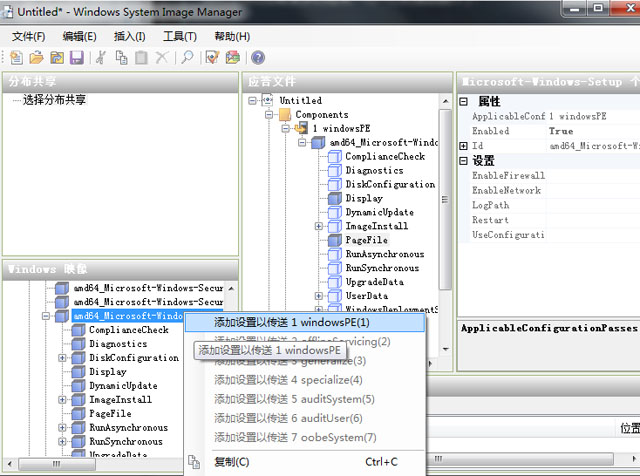Open the 文件(F) menu
Image resolution: width=640 pixels, height=476 pixels.
pos(29,37)
